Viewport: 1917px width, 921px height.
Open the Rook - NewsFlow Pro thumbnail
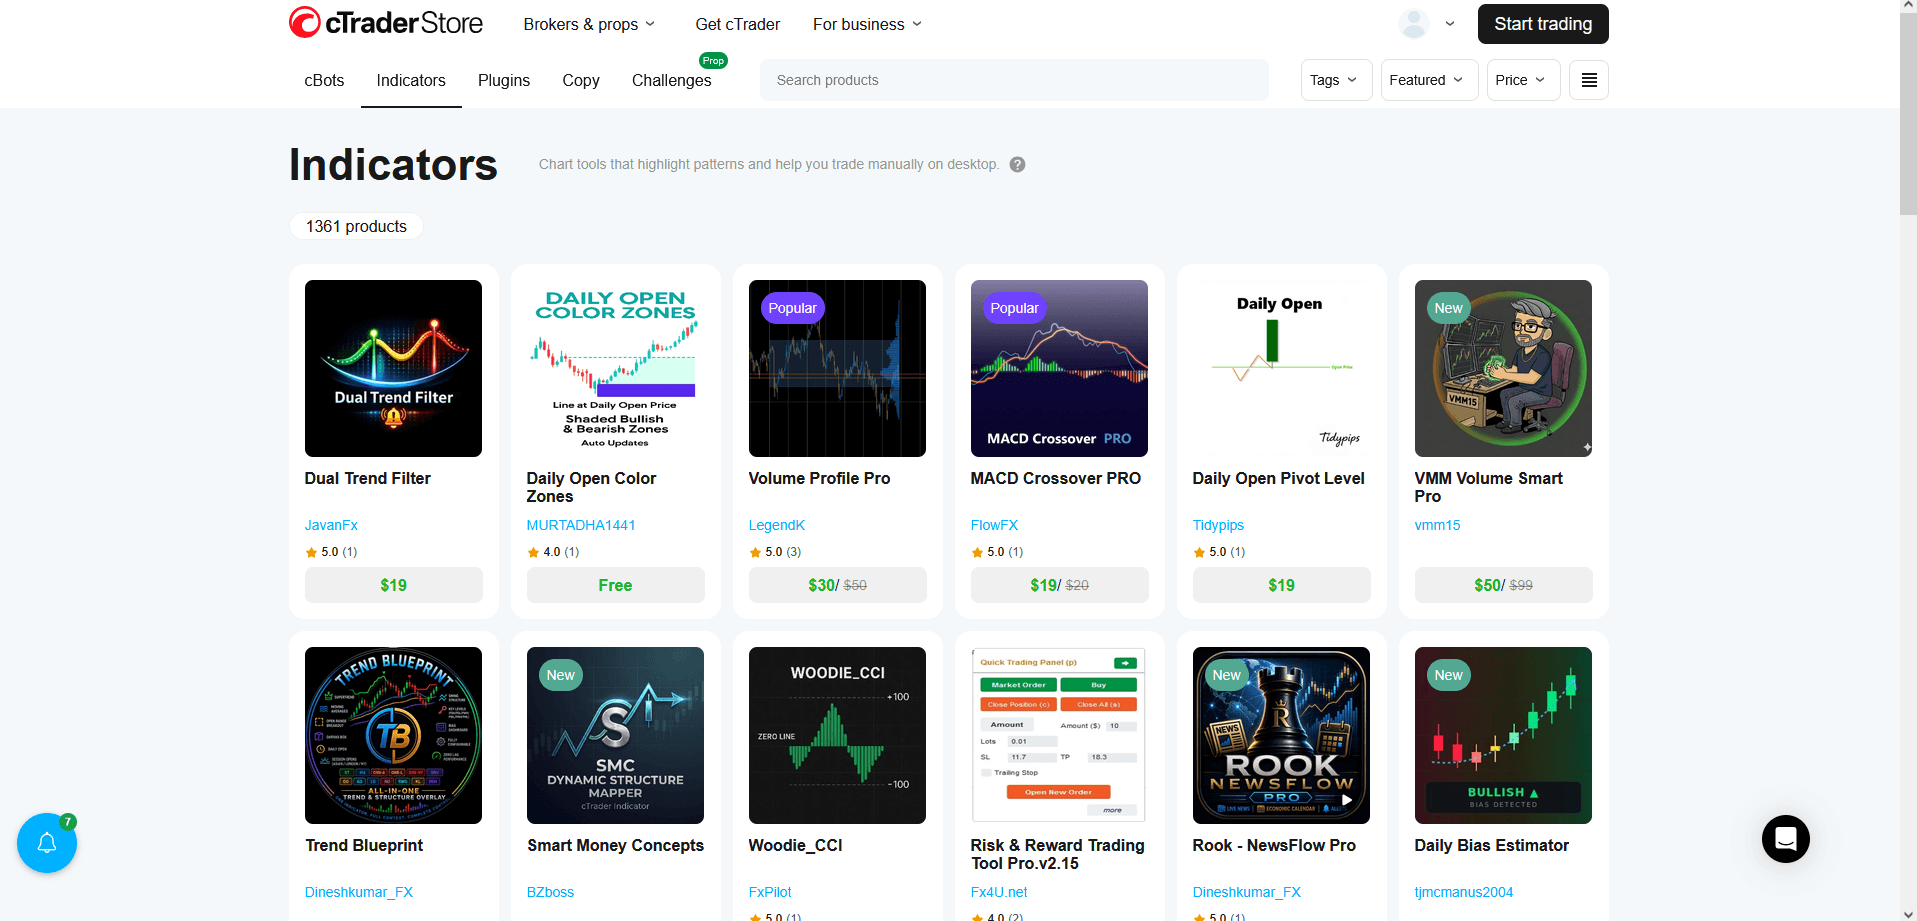[x=1281, y=735]
